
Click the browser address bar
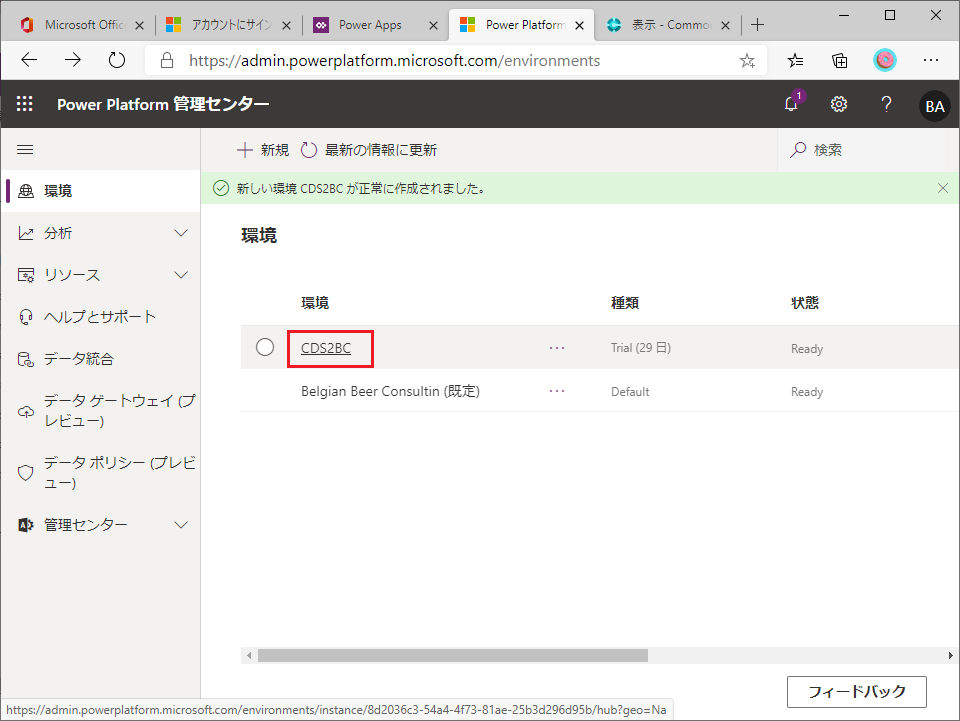tap(456, 60)
